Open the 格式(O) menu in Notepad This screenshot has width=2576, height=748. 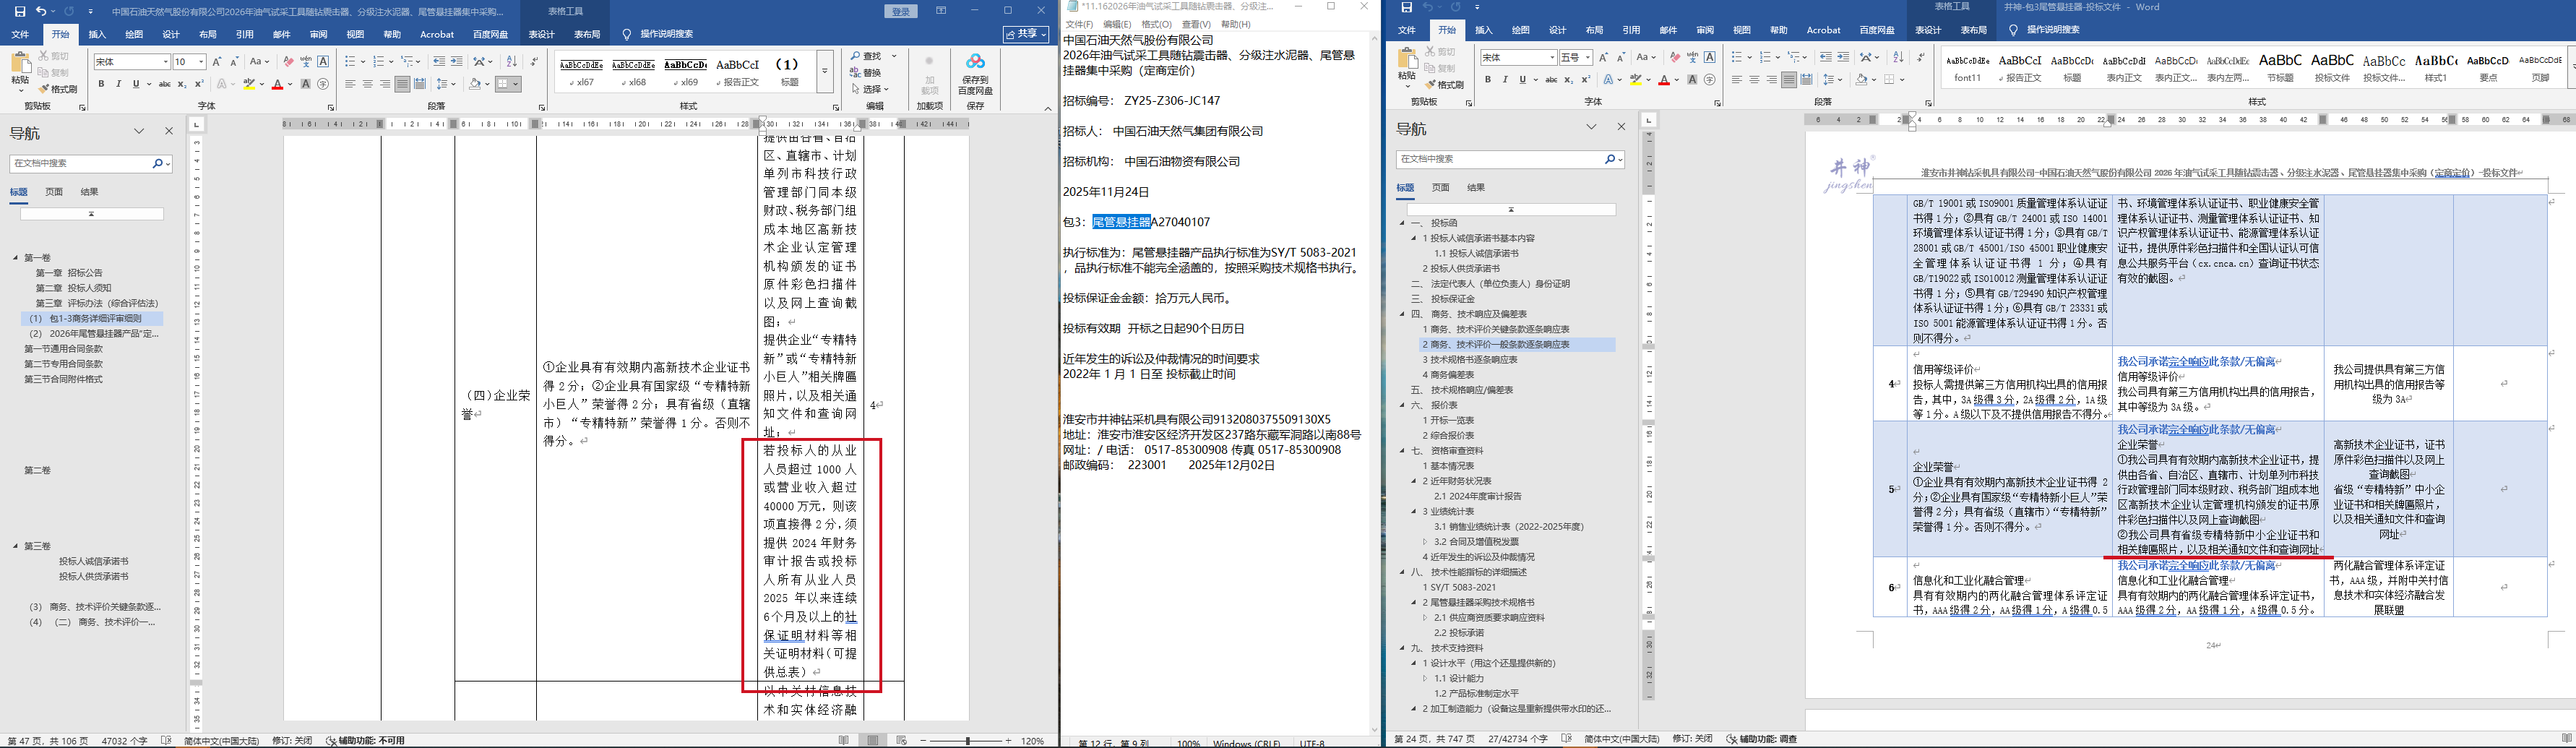pos(1156,24)
